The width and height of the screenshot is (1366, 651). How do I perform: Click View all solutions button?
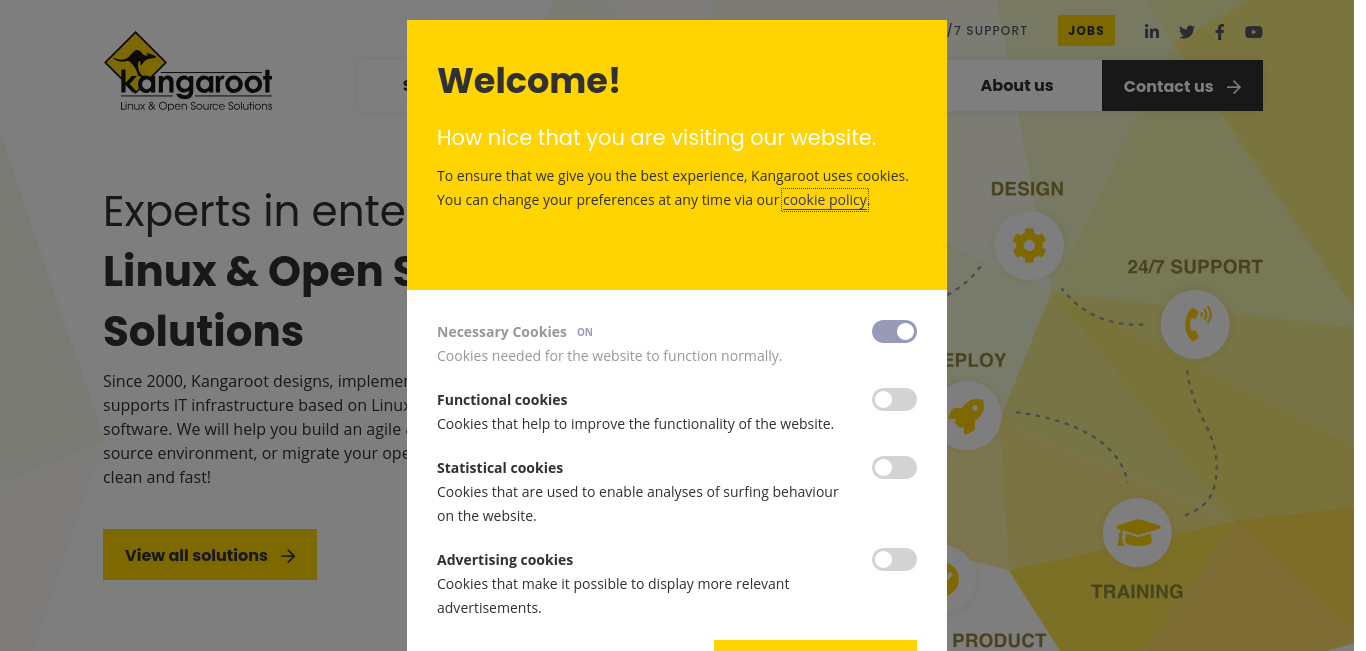[x=210, y=555]
